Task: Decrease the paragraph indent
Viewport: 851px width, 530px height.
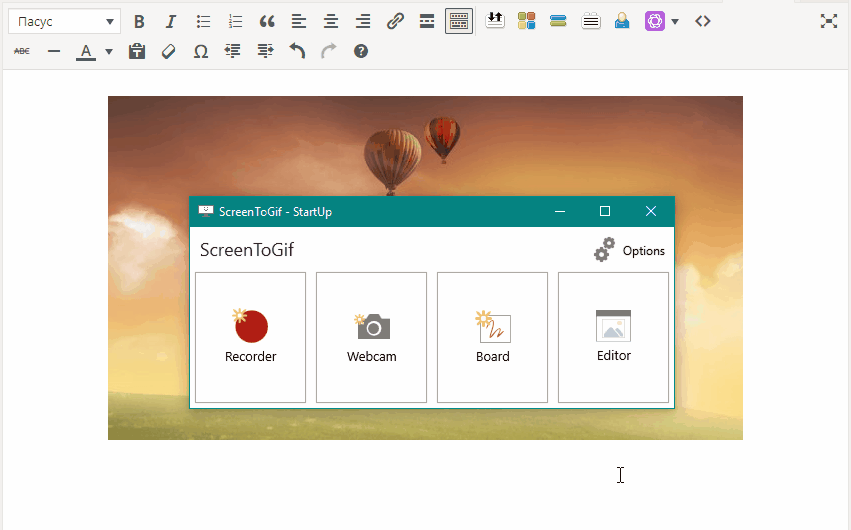Action: (x=233, y=52)
